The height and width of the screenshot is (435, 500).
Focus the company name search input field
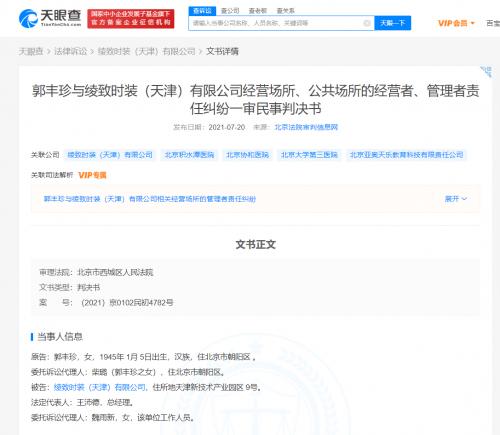(277, 23)
